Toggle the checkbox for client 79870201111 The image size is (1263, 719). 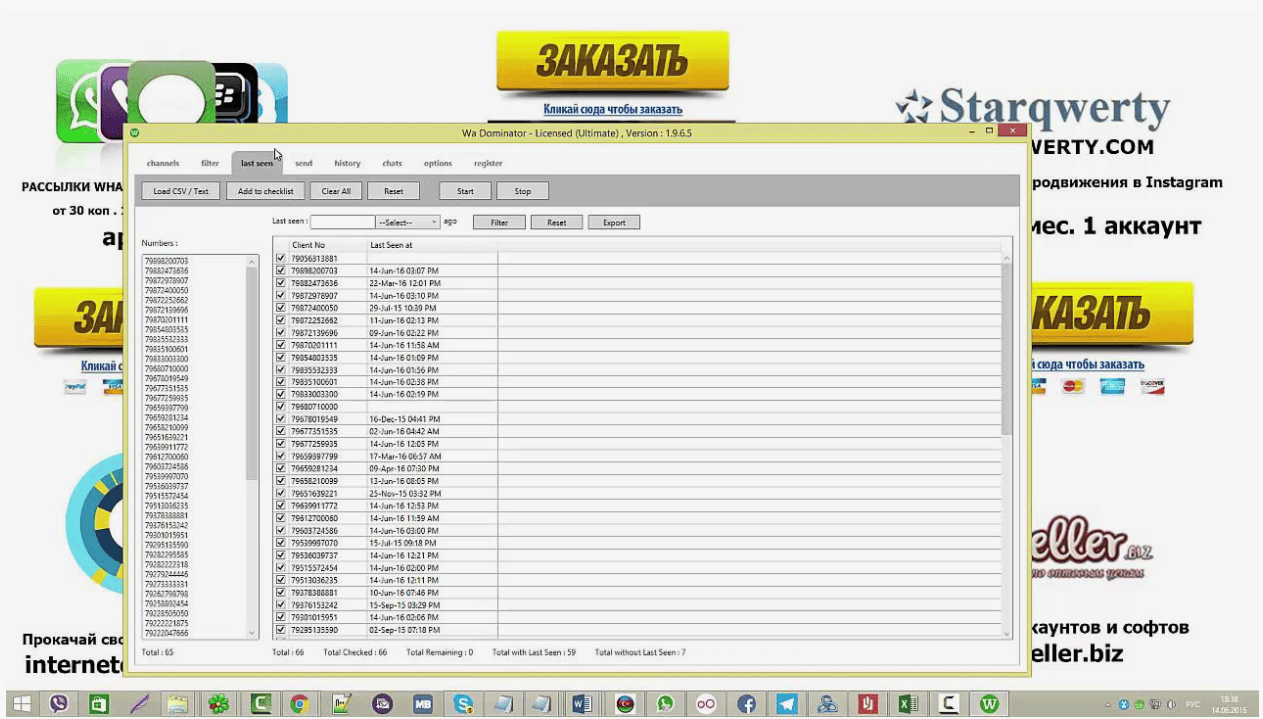point(281,345)
